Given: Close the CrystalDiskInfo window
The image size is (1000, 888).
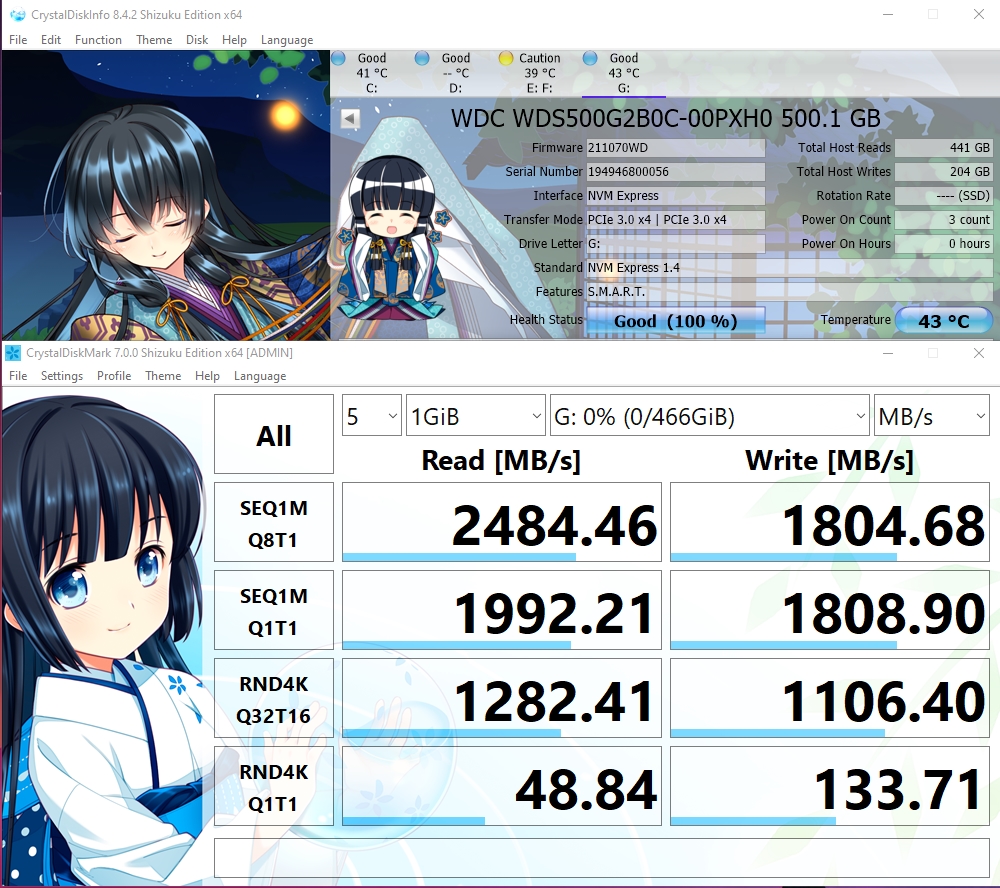Looking at the screenshot, I should 978,14.
